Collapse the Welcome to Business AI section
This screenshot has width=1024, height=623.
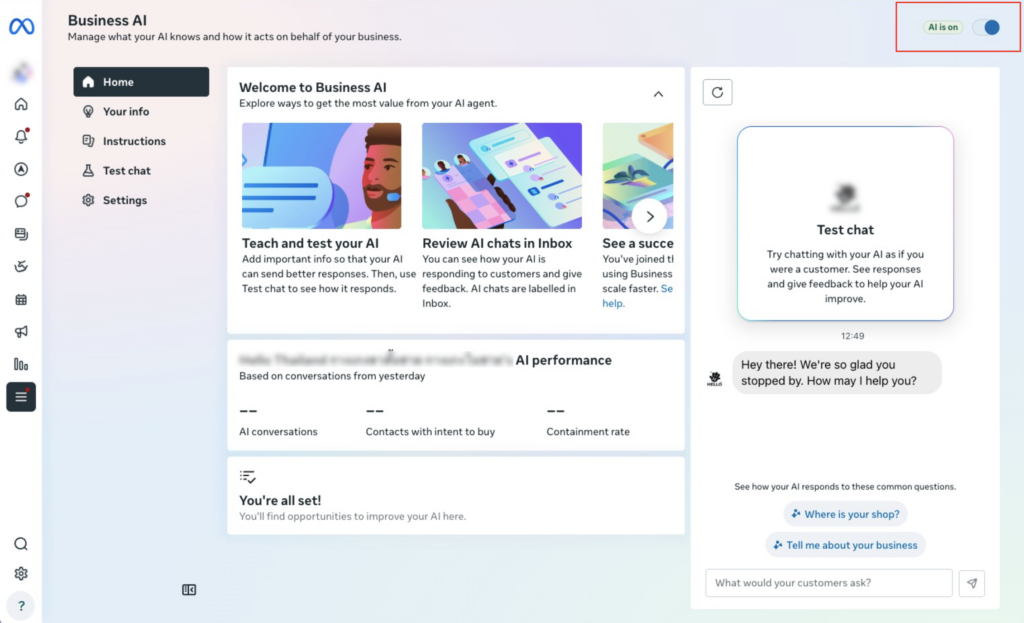pyautogui.click(x=658, y=94)
